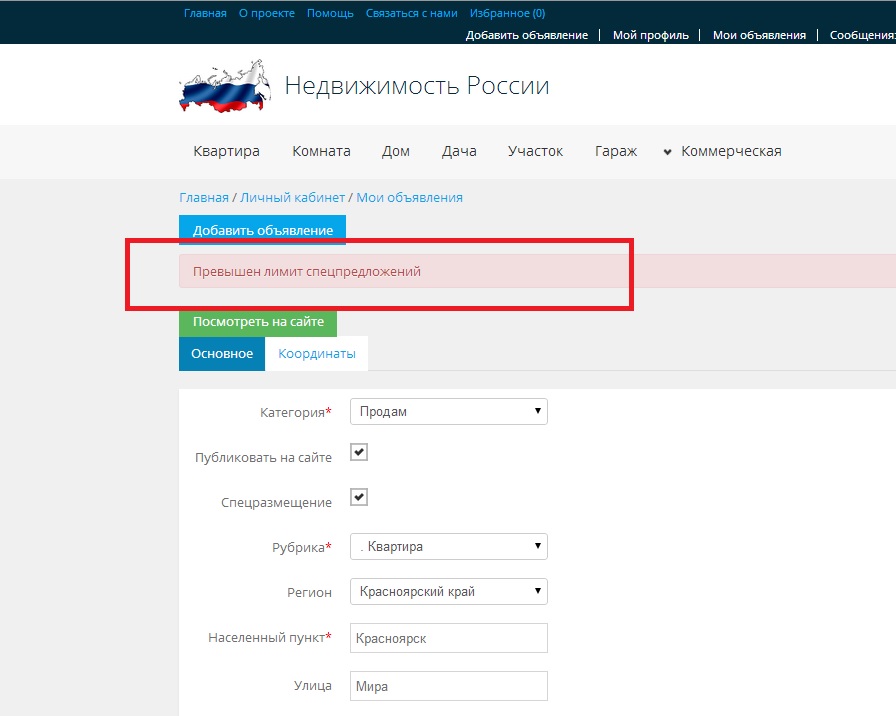The image size is (896, 716).
Task: Open the О проекте link
Action: [x=267, y=13]
